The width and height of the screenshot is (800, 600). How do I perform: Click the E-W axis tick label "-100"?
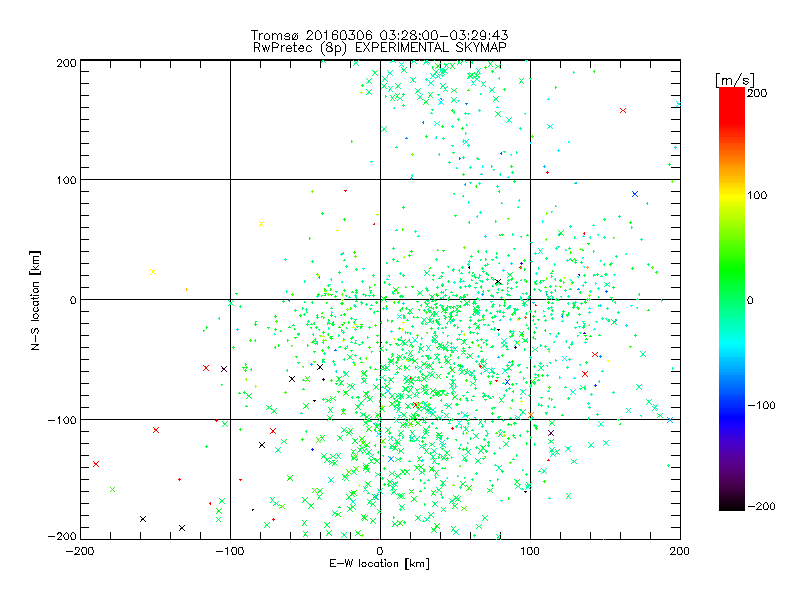pyautogui.click(x=230, y=551)
